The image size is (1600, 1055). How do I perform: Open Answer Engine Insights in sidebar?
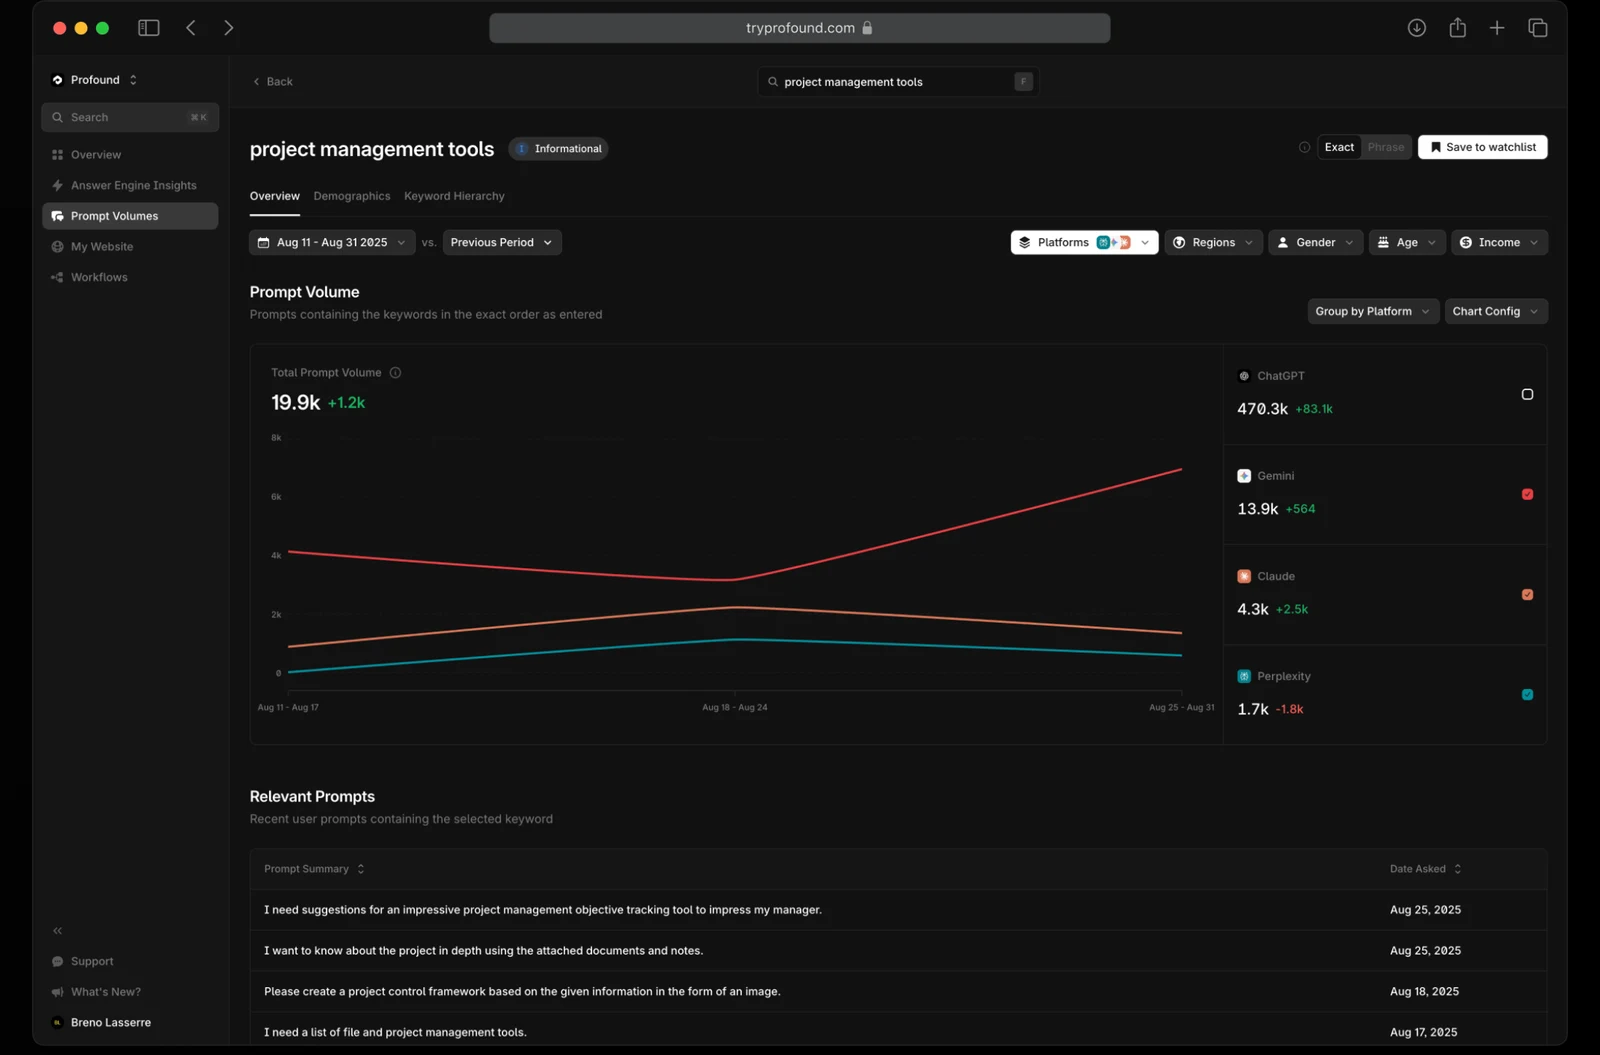(130, 186)
